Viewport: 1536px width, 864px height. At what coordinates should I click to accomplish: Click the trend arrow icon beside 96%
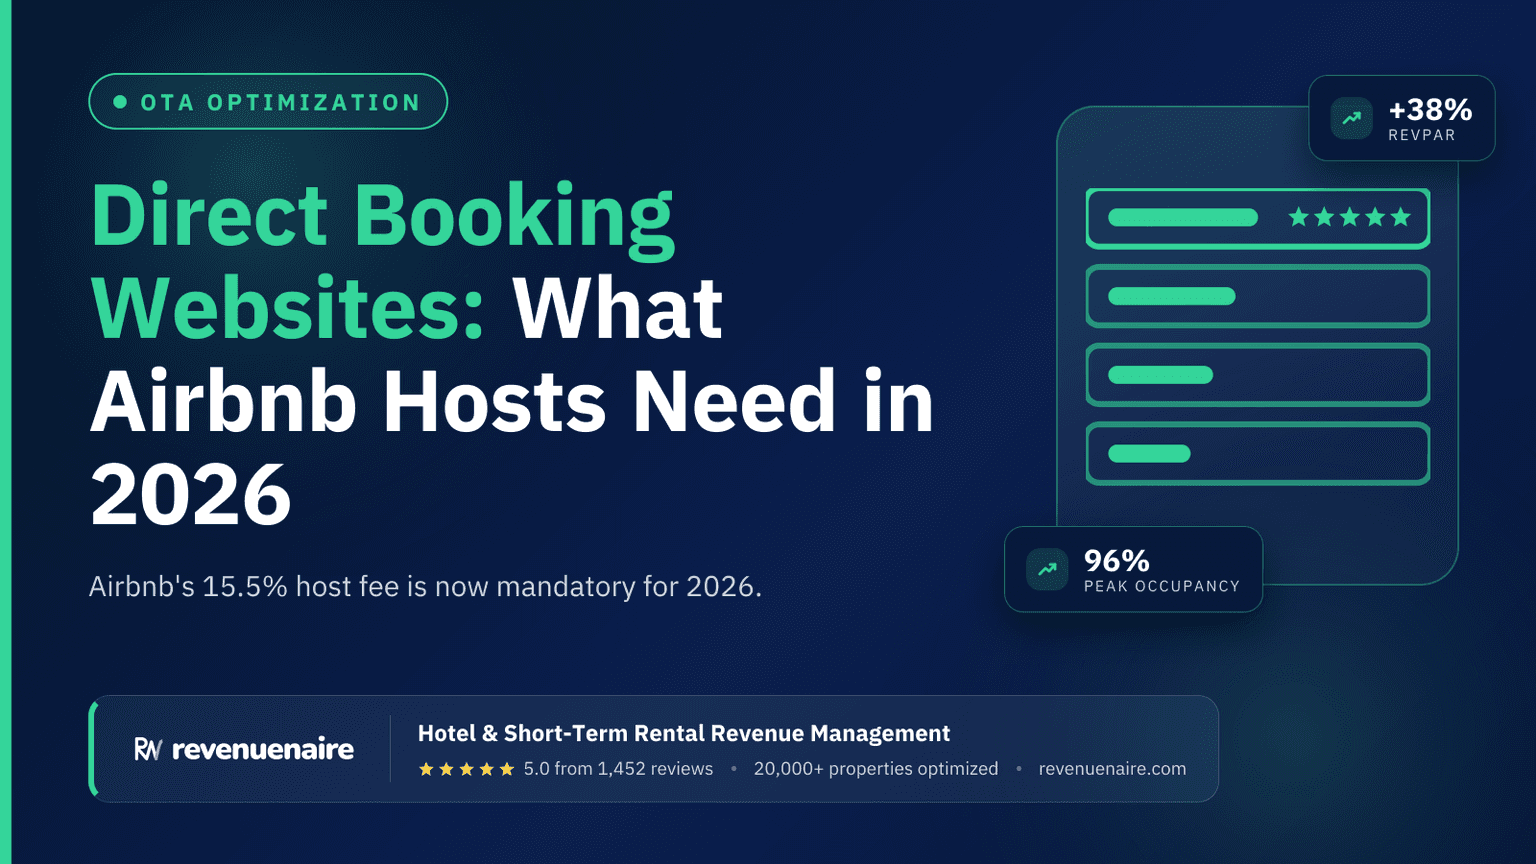click(x=1047, y=569)
